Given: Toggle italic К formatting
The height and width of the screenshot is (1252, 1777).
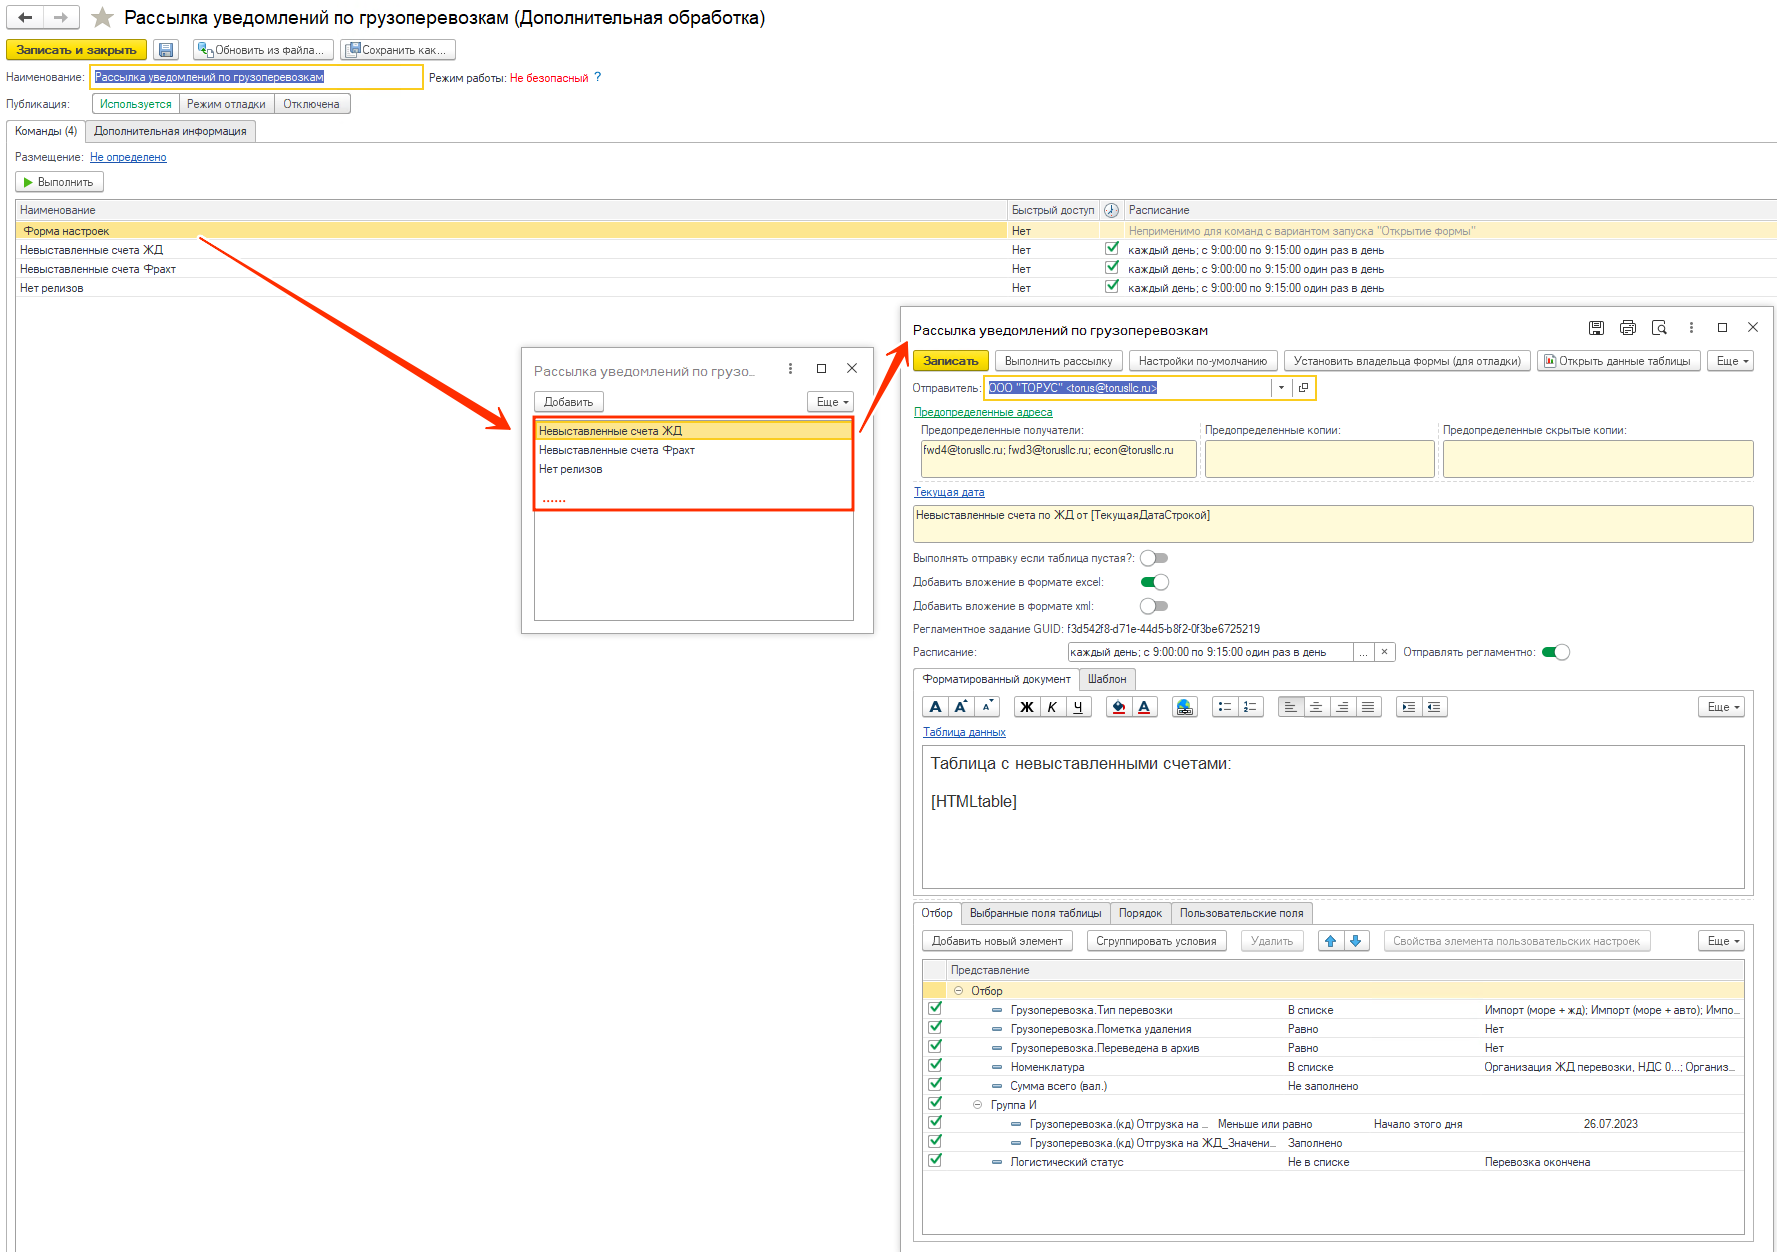Looking at the screenshot, I should pos(1052,707).
